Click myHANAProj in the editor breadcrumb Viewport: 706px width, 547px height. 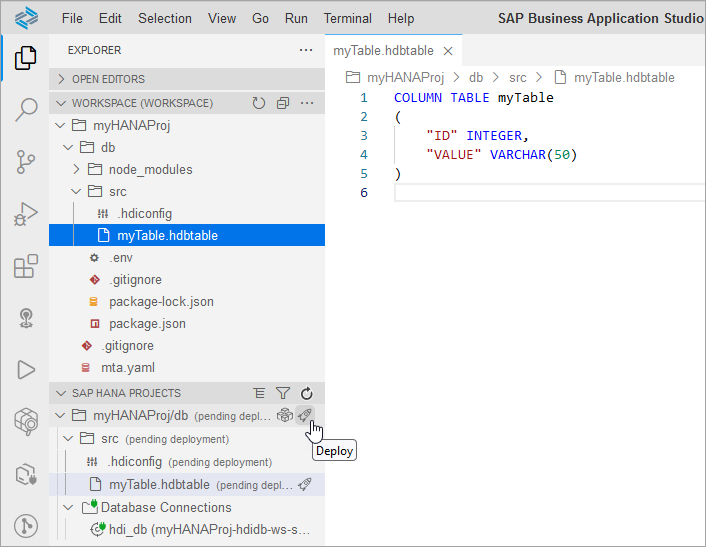[x=405, y=78]
